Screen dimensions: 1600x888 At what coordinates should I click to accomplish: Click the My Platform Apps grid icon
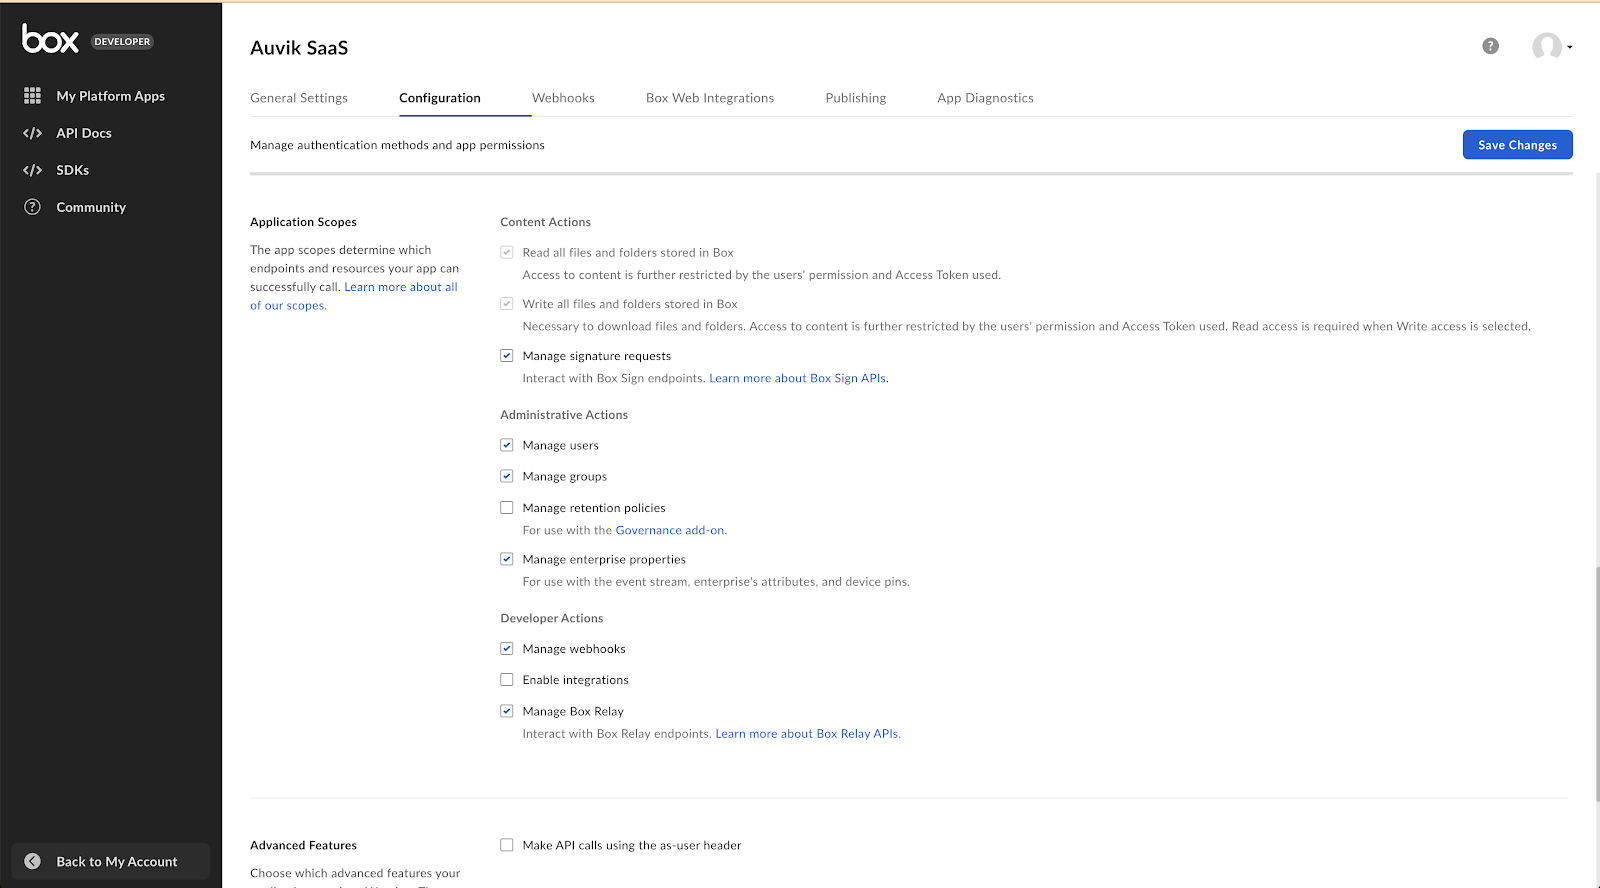coord(33,96)
